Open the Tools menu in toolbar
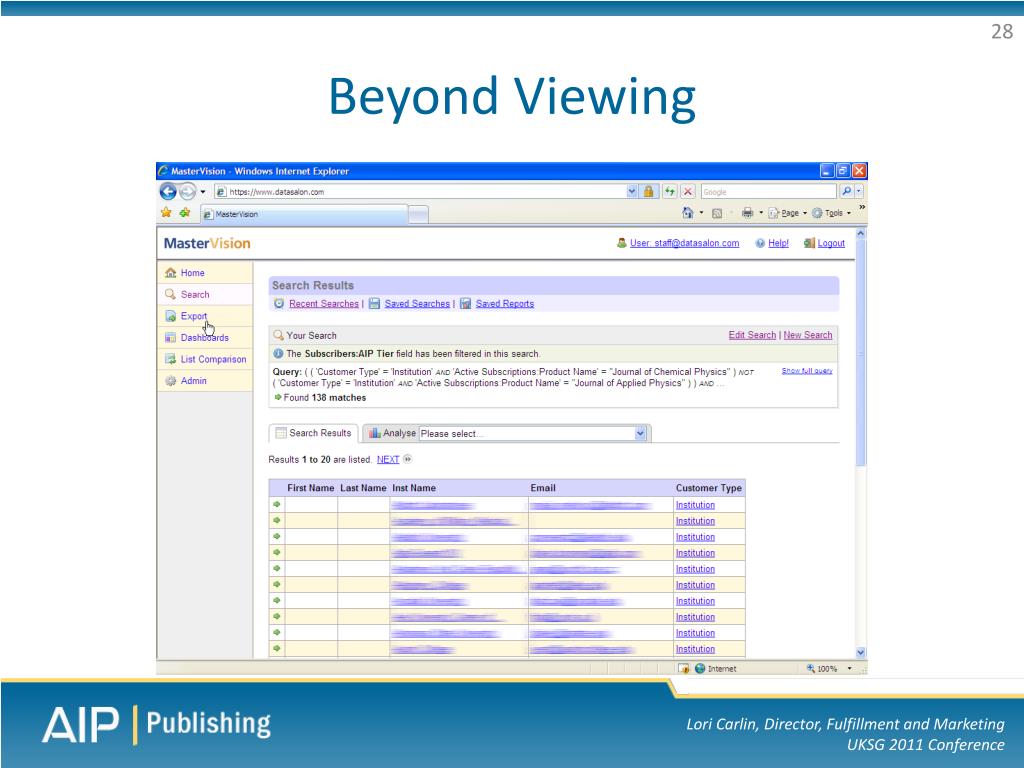 click(831, 213)
